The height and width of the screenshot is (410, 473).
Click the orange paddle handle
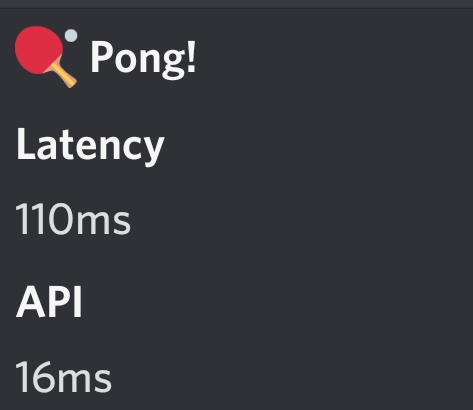(63, 75)
